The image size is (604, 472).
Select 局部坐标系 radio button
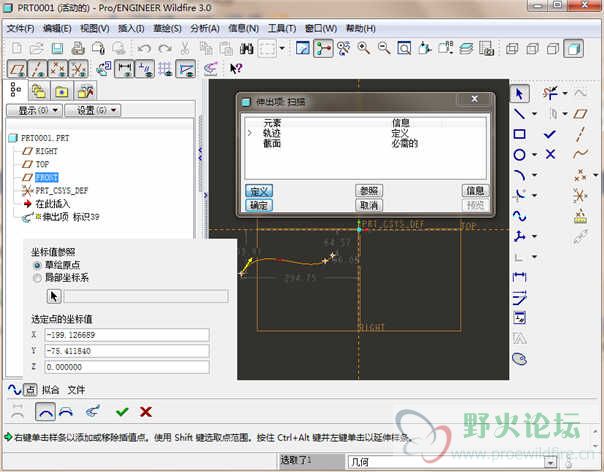[37, 278]
